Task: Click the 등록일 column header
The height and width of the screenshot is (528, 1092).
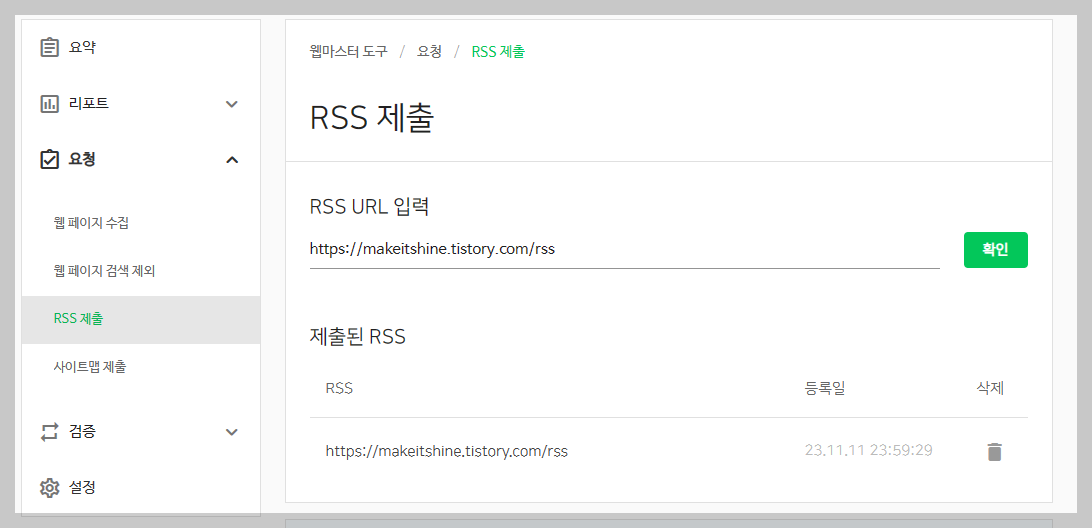Action: (x=825, y=388)
